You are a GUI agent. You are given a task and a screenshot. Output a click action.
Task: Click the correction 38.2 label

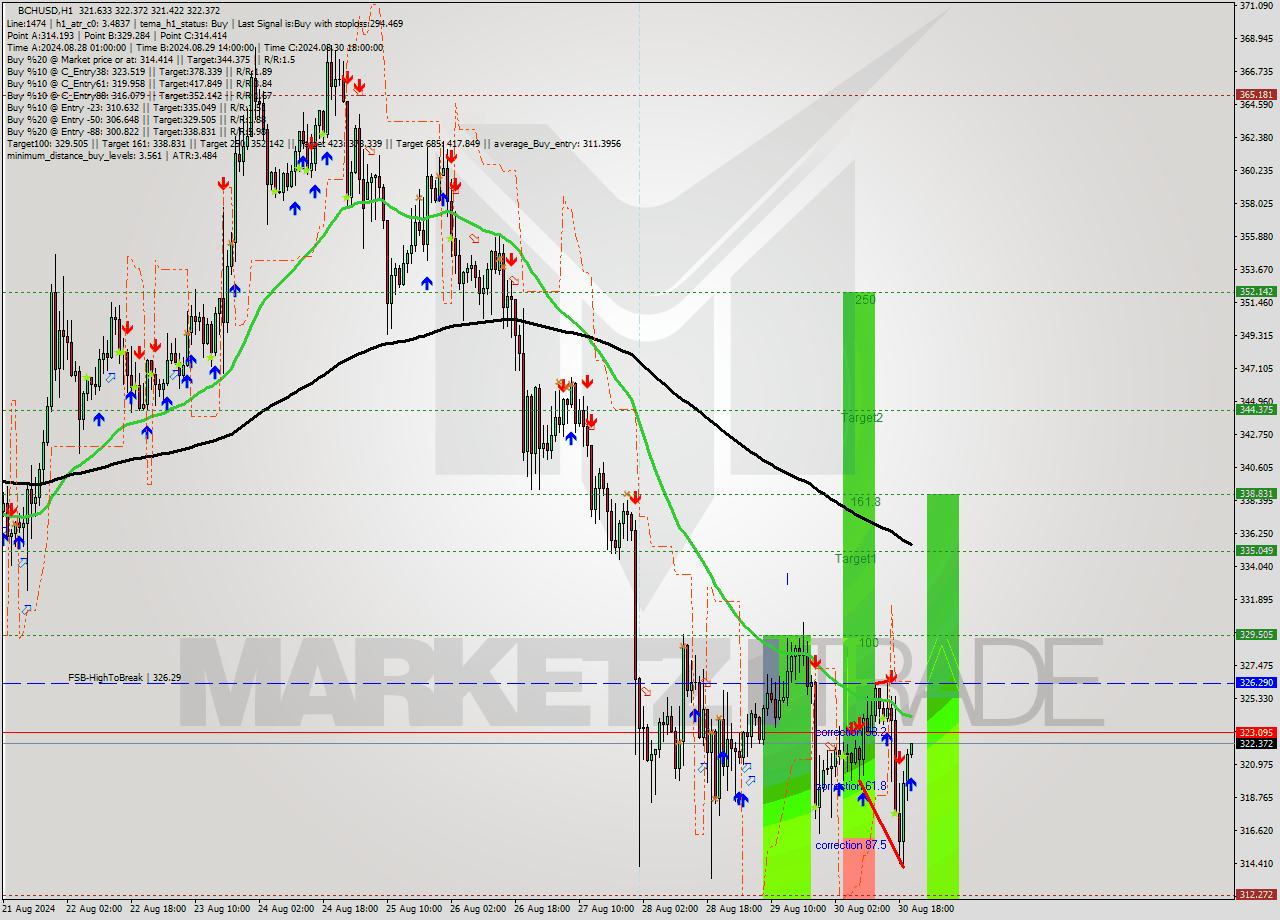click(x=851, y=732)
